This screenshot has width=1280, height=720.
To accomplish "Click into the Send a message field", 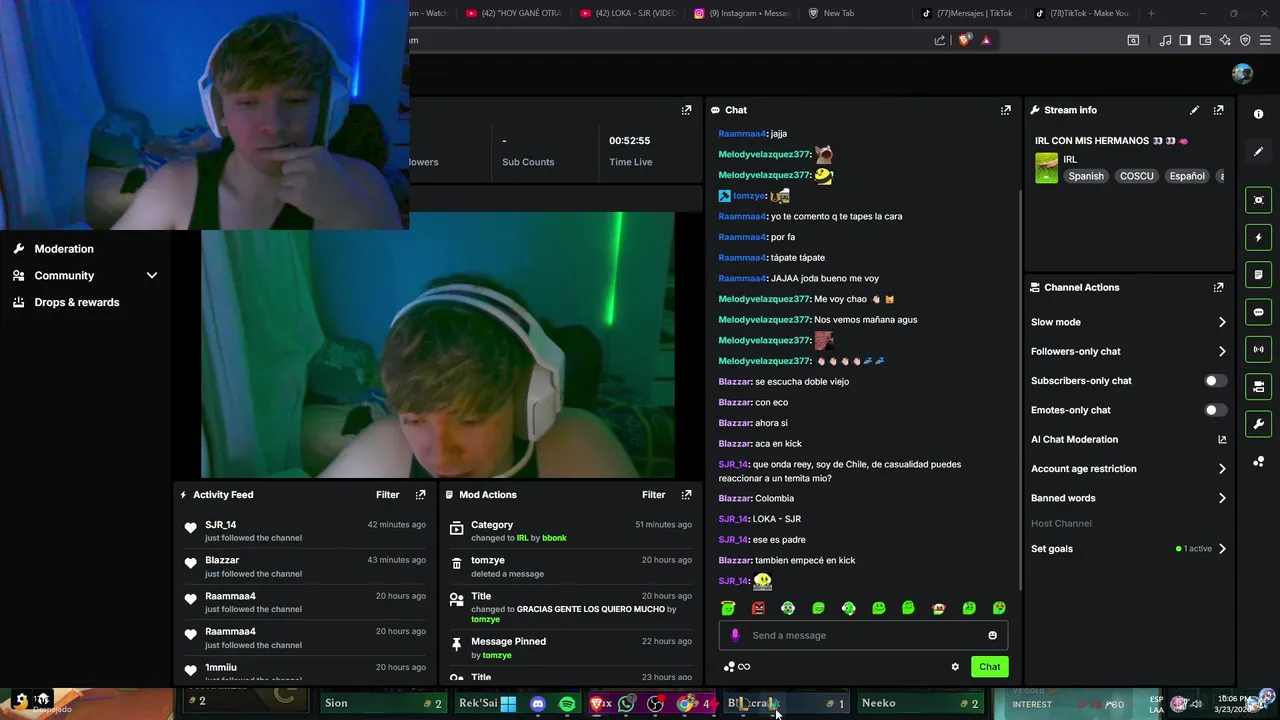I will point(863,635).
